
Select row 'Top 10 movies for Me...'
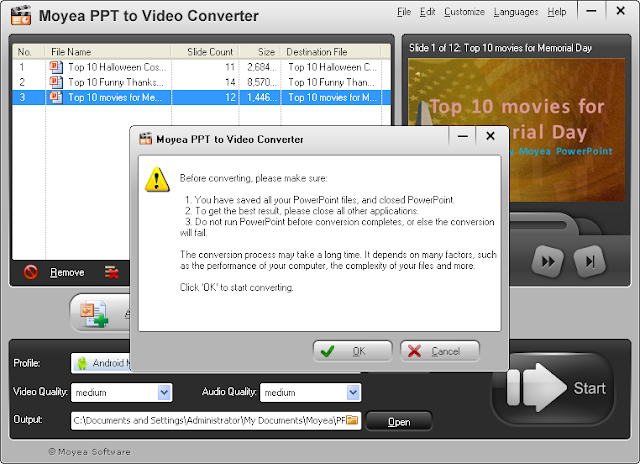click(201, 97)
